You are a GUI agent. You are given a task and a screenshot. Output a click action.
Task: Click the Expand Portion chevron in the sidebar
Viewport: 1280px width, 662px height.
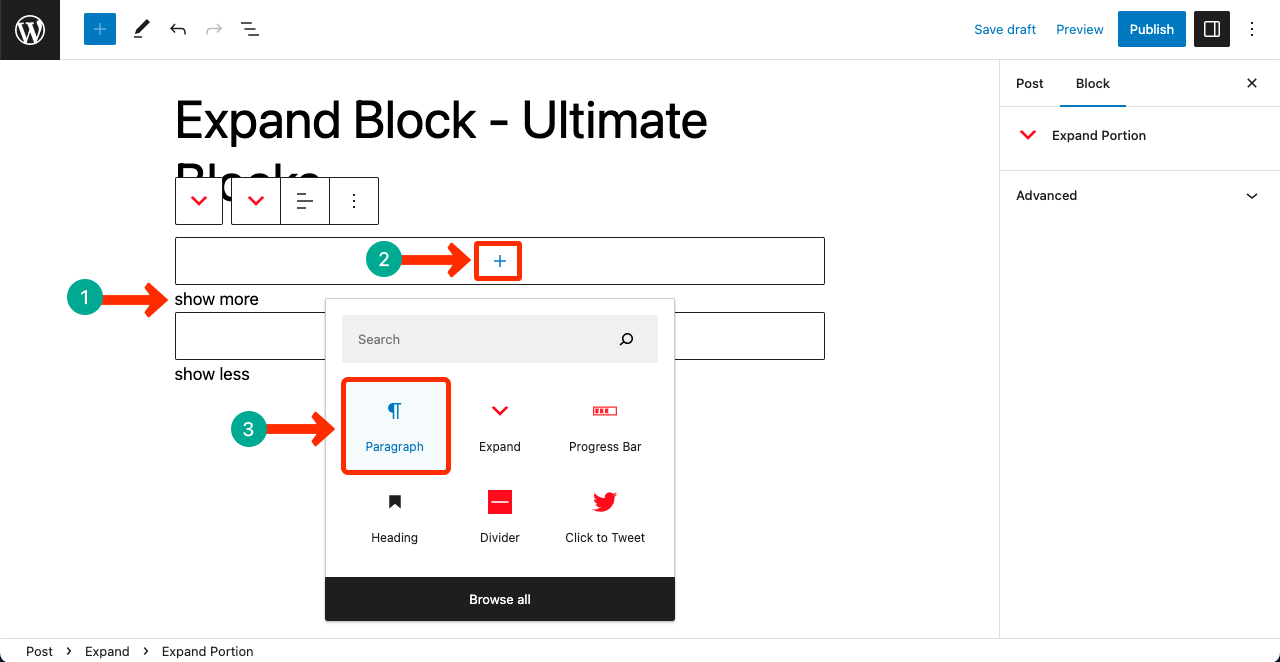(x=1027, y=135)
